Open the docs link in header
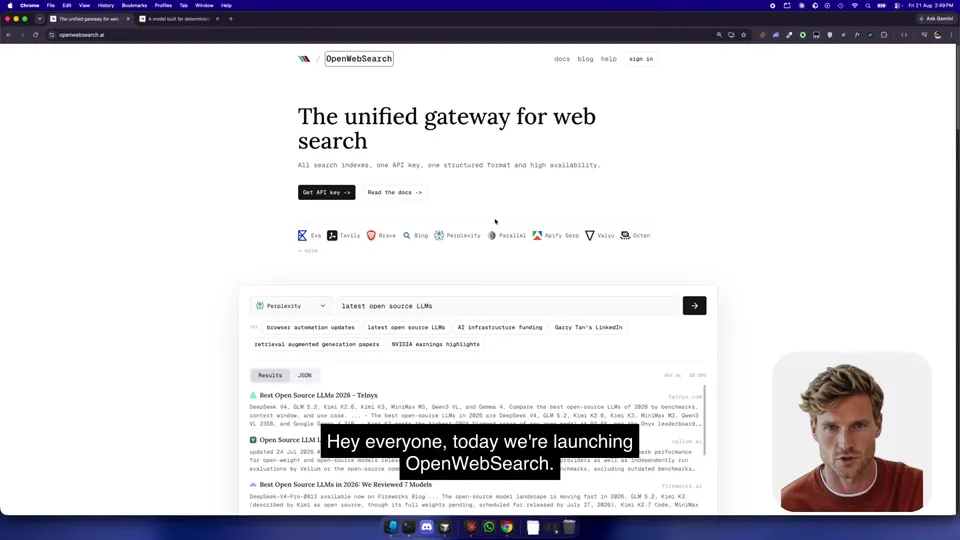Viewport: 960px width, 540px height. (562, 59)
